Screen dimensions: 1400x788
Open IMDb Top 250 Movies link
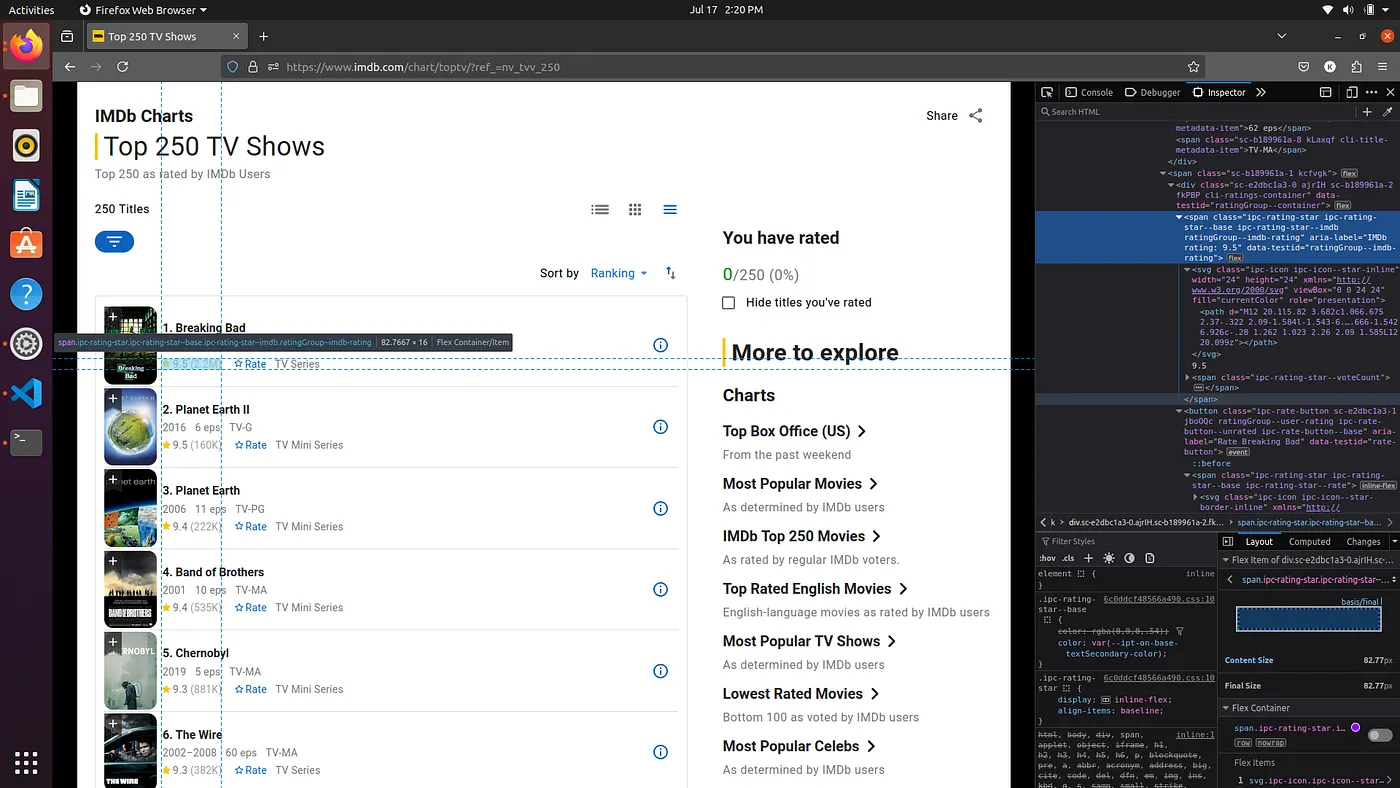click(802, 536)
